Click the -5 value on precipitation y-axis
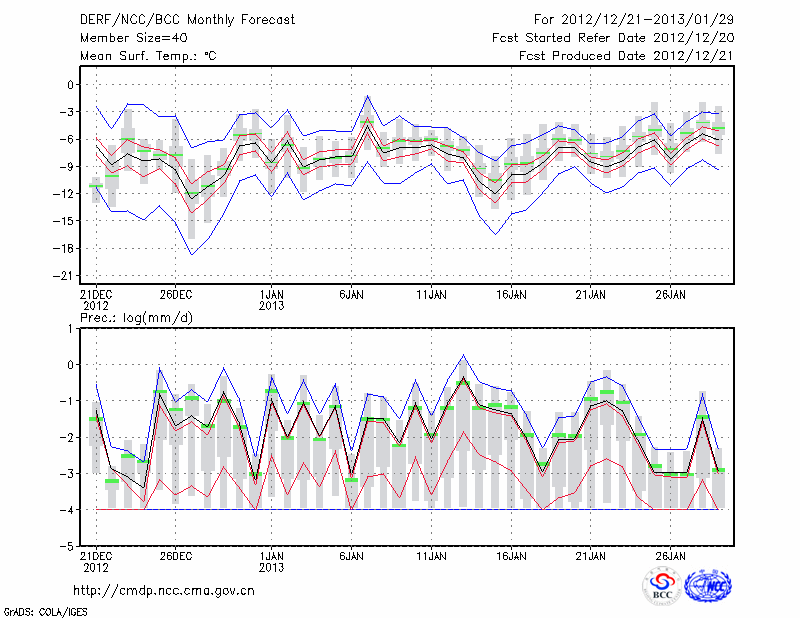 [x=68, y=546]
